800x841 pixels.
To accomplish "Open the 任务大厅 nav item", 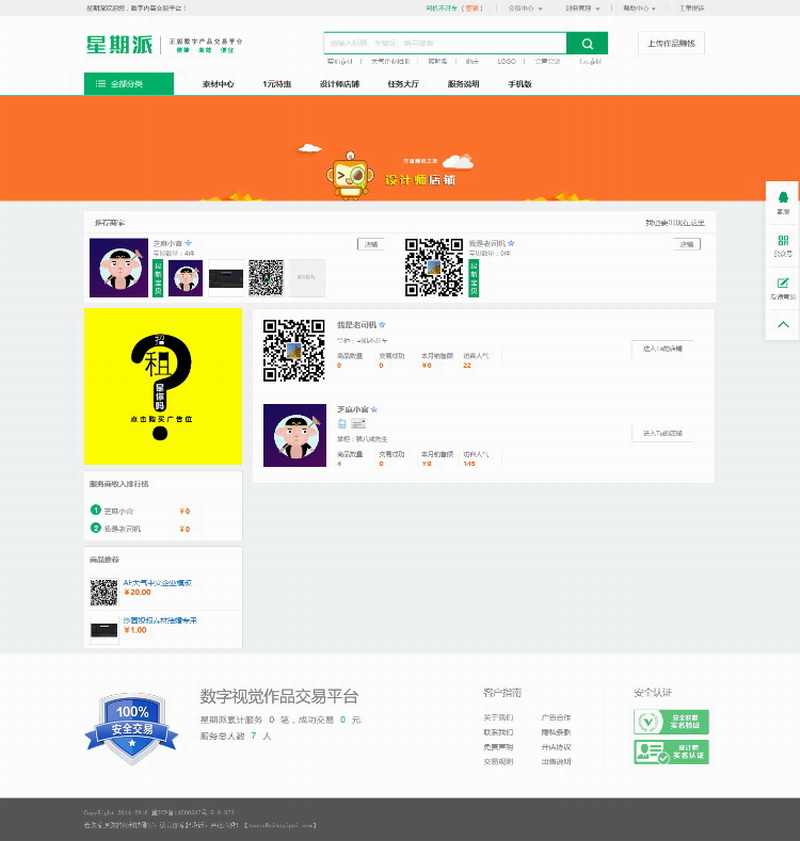I will point(403,84).
